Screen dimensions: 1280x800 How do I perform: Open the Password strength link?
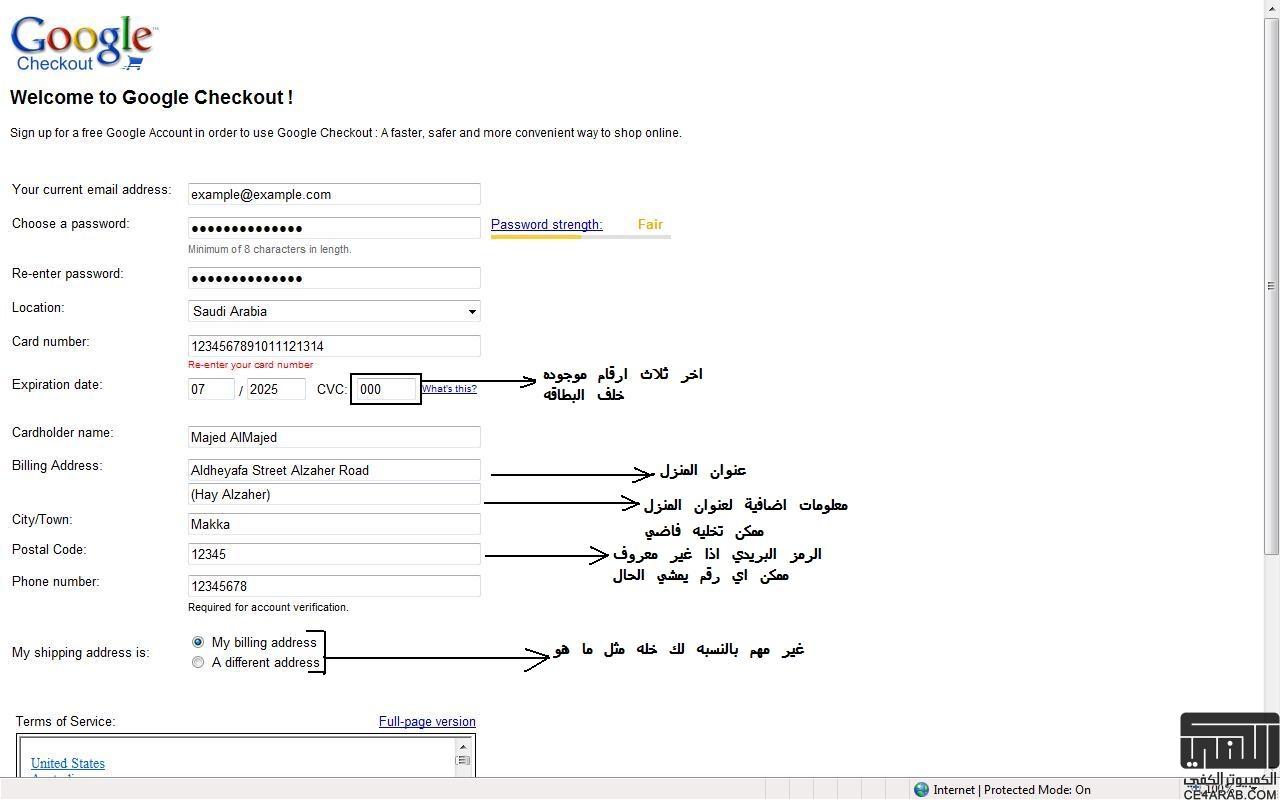click(x=546, y=225)
